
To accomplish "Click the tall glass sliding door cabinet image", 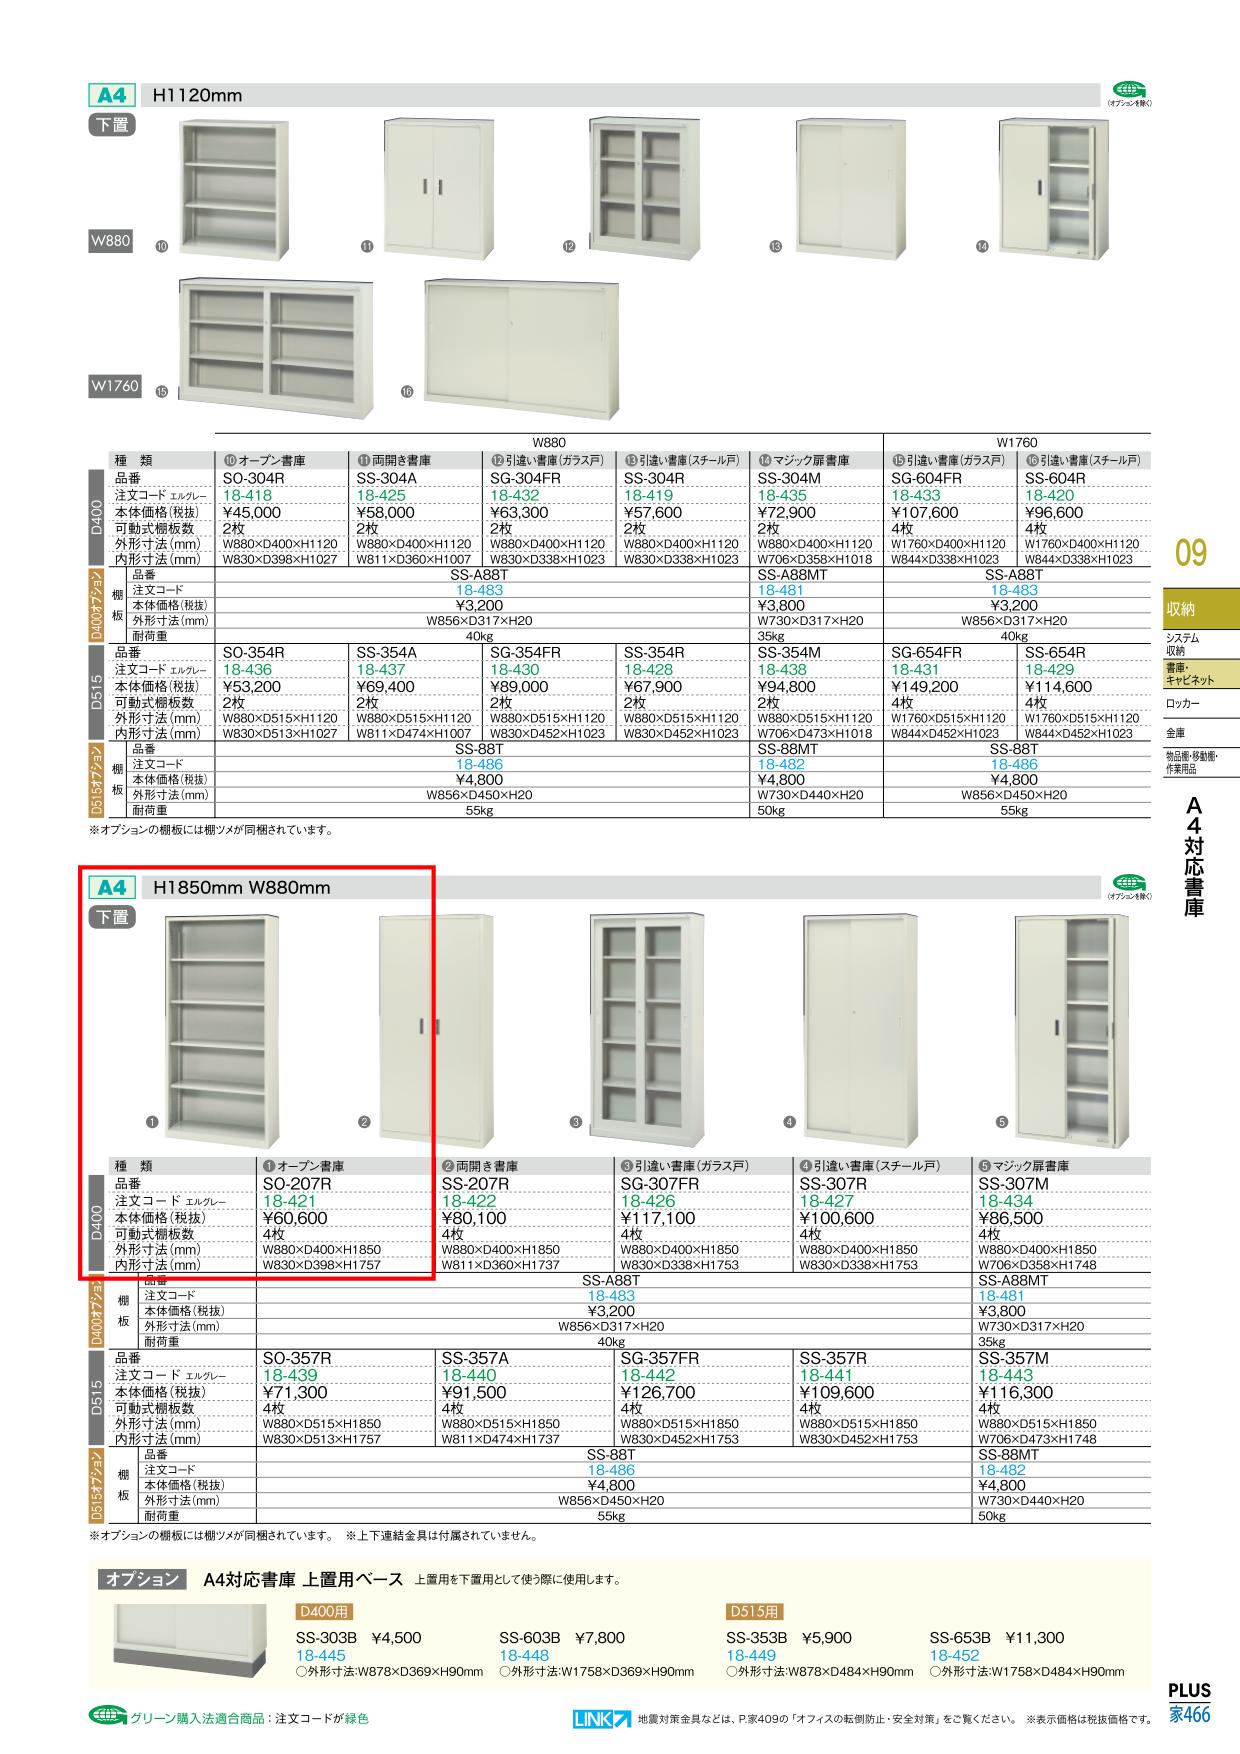I will pyautogui.click(x=643, y=1025).
